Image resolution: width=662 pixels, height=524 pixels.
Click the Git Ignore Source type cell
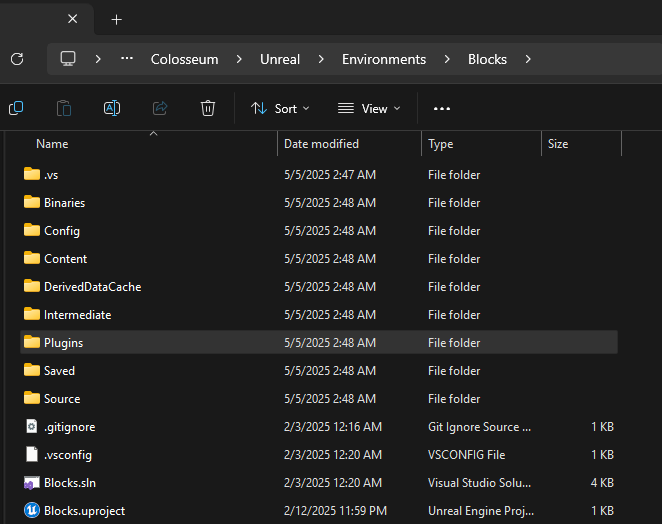coord(479,427)
